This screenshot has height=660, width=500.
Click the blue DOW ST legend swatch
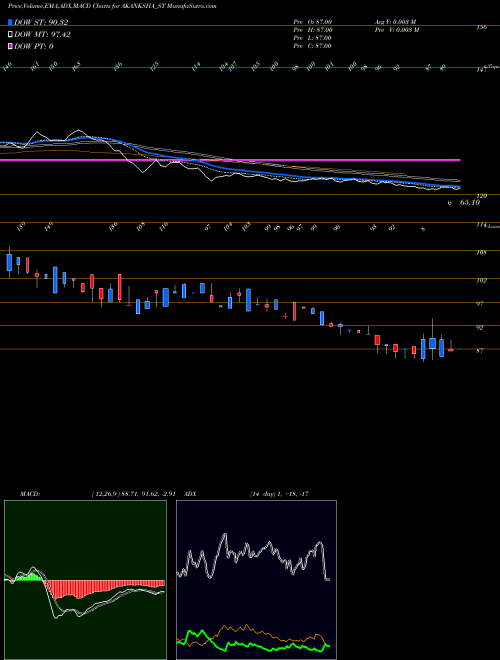[x=10, y=22]
